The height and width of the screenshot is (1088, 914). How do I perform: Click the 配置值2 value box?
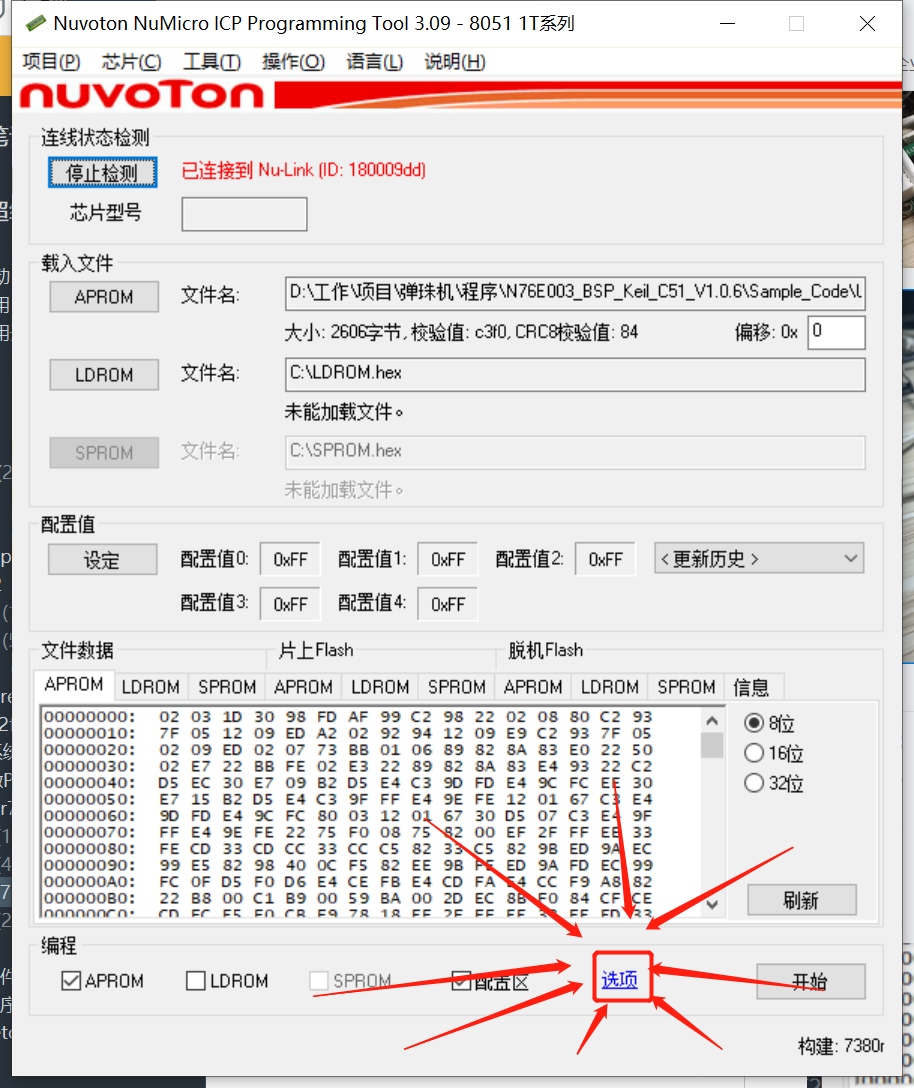click(605, 559)
